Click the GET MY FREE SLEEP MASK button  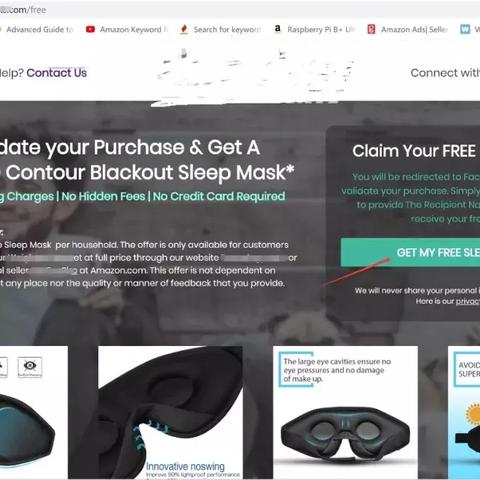pos(410,252)
